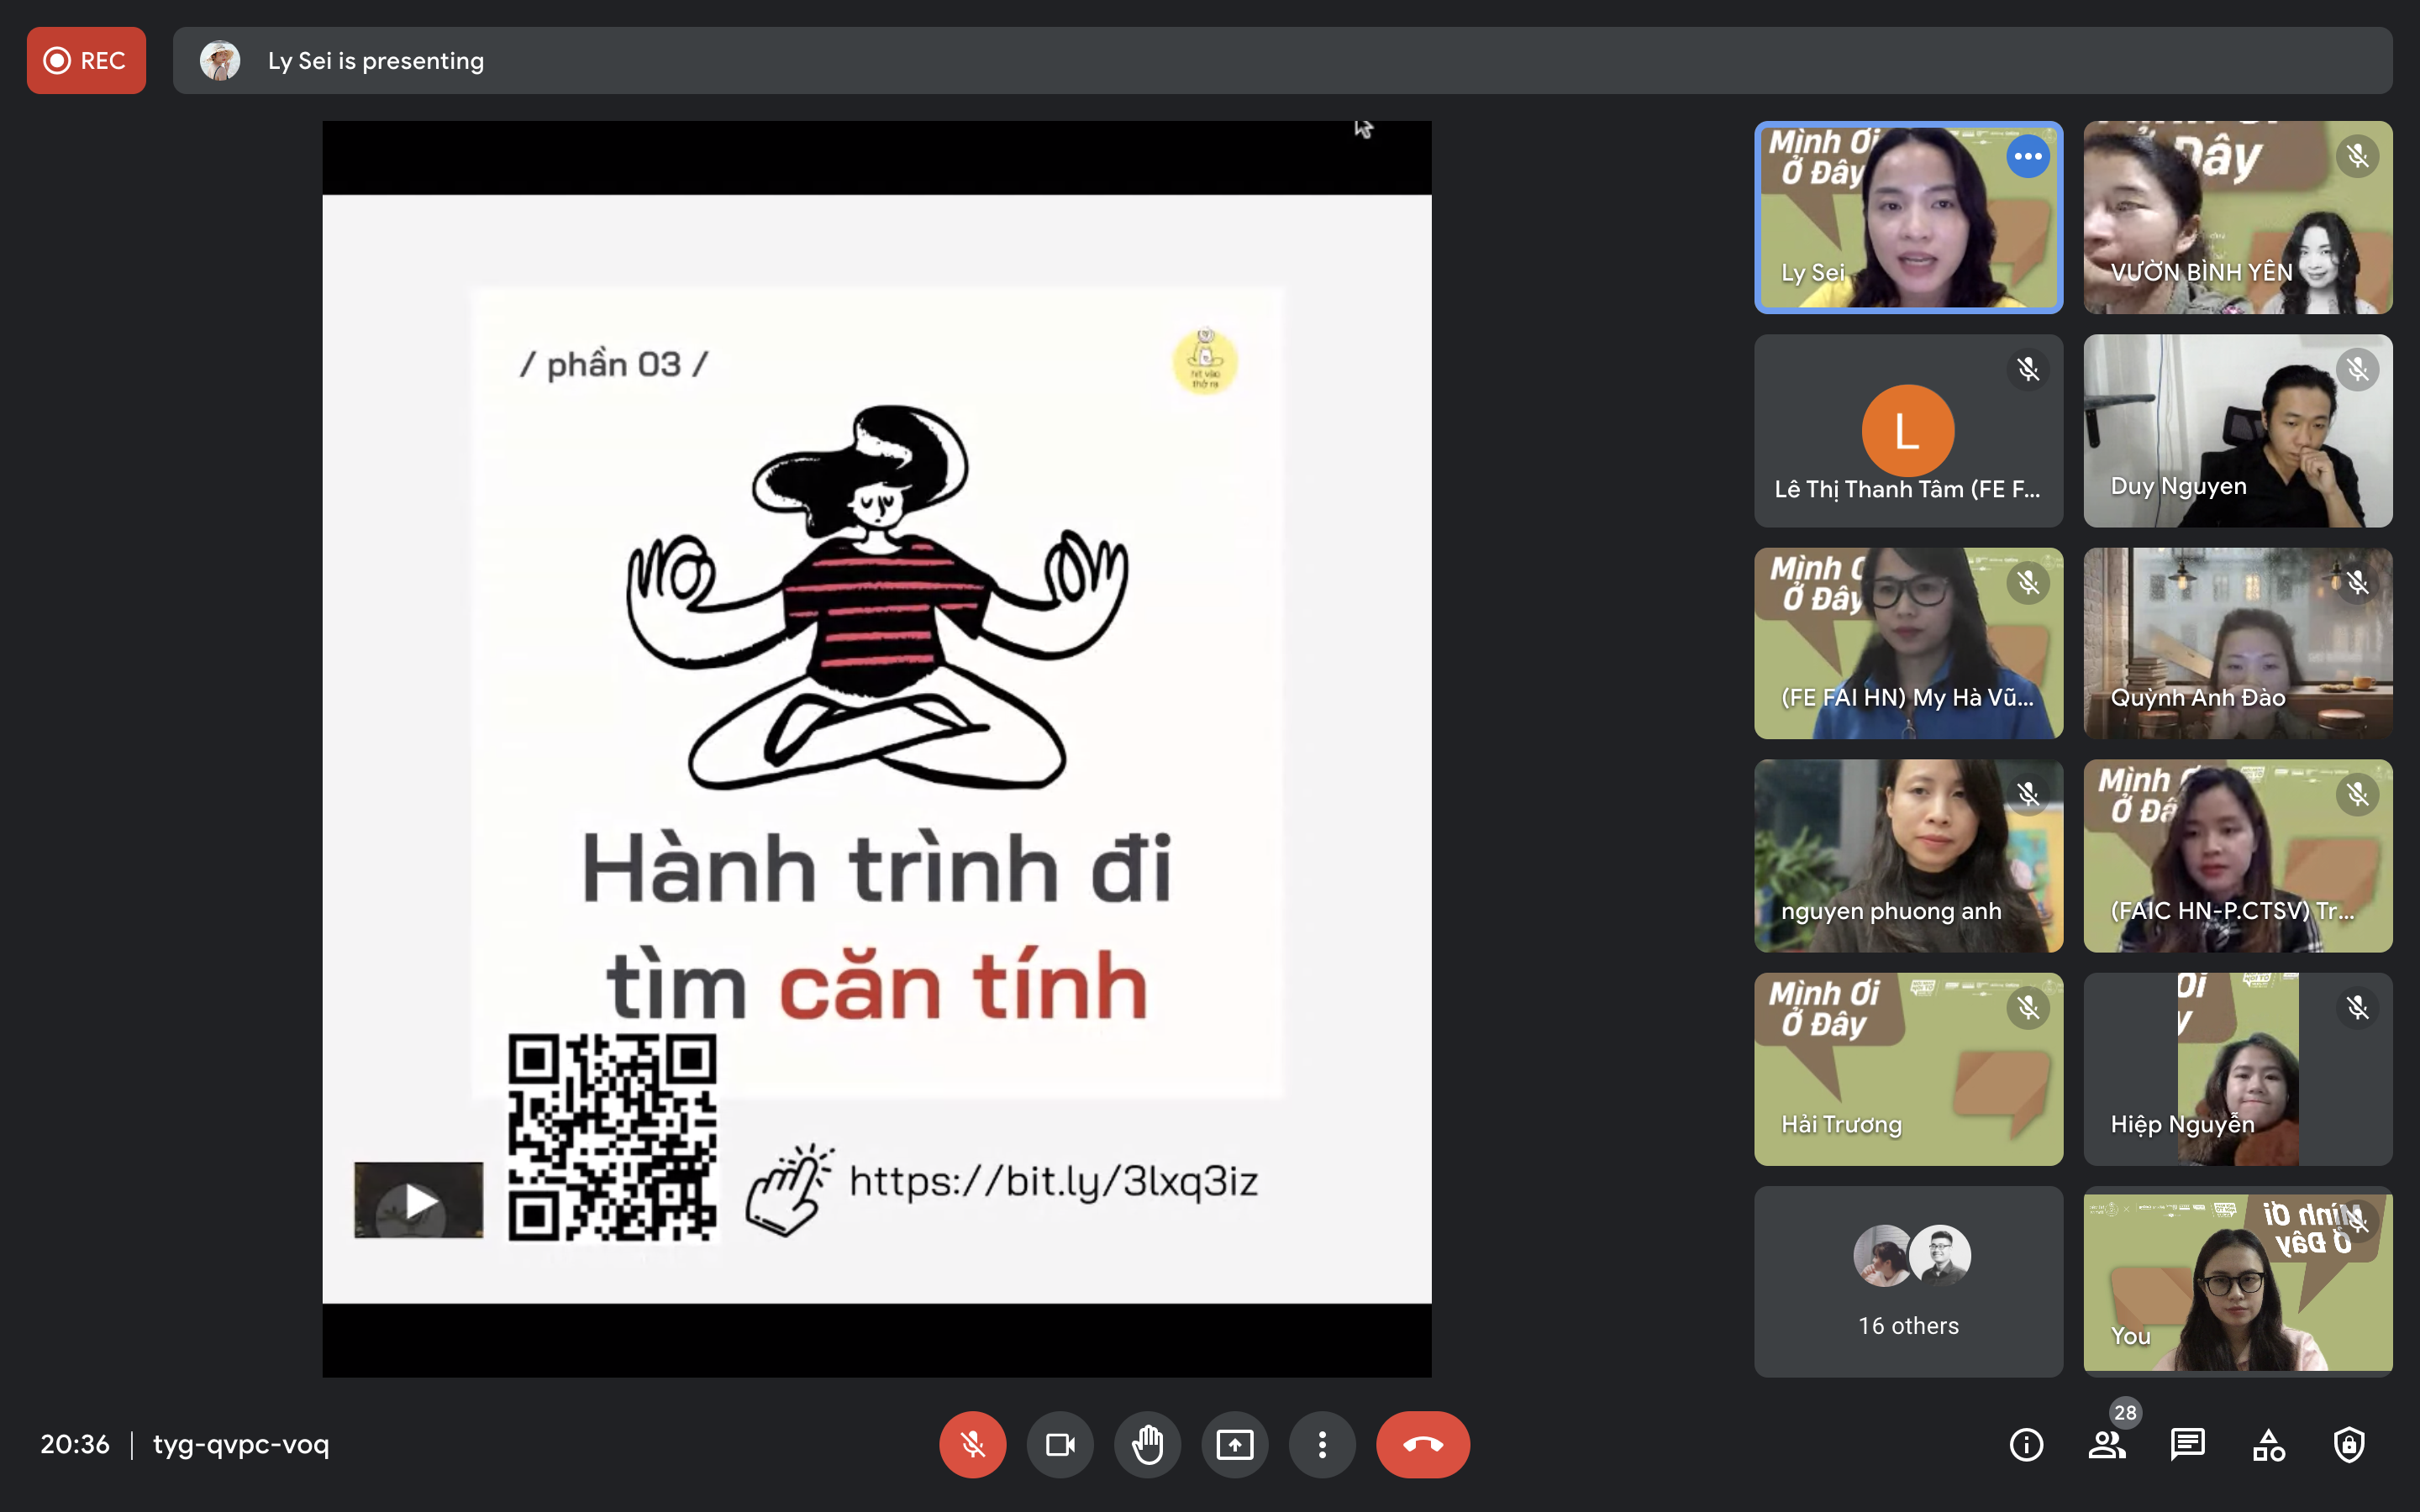Select the Ly Sei video tile

1908,217
